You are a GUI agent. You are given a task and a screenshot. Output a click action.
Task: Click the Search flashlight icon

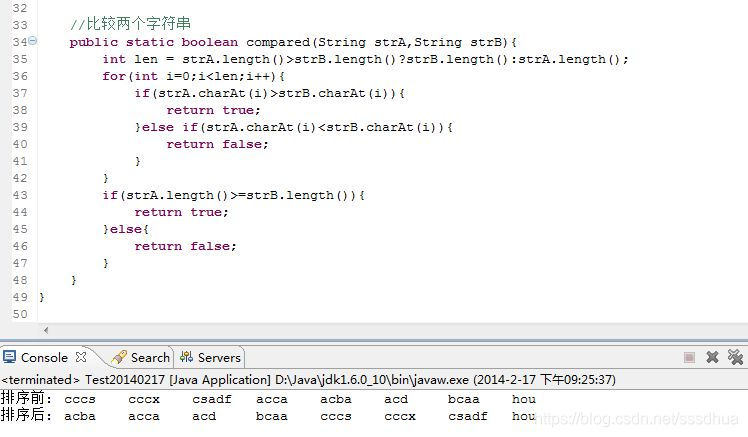click(119, 357)
